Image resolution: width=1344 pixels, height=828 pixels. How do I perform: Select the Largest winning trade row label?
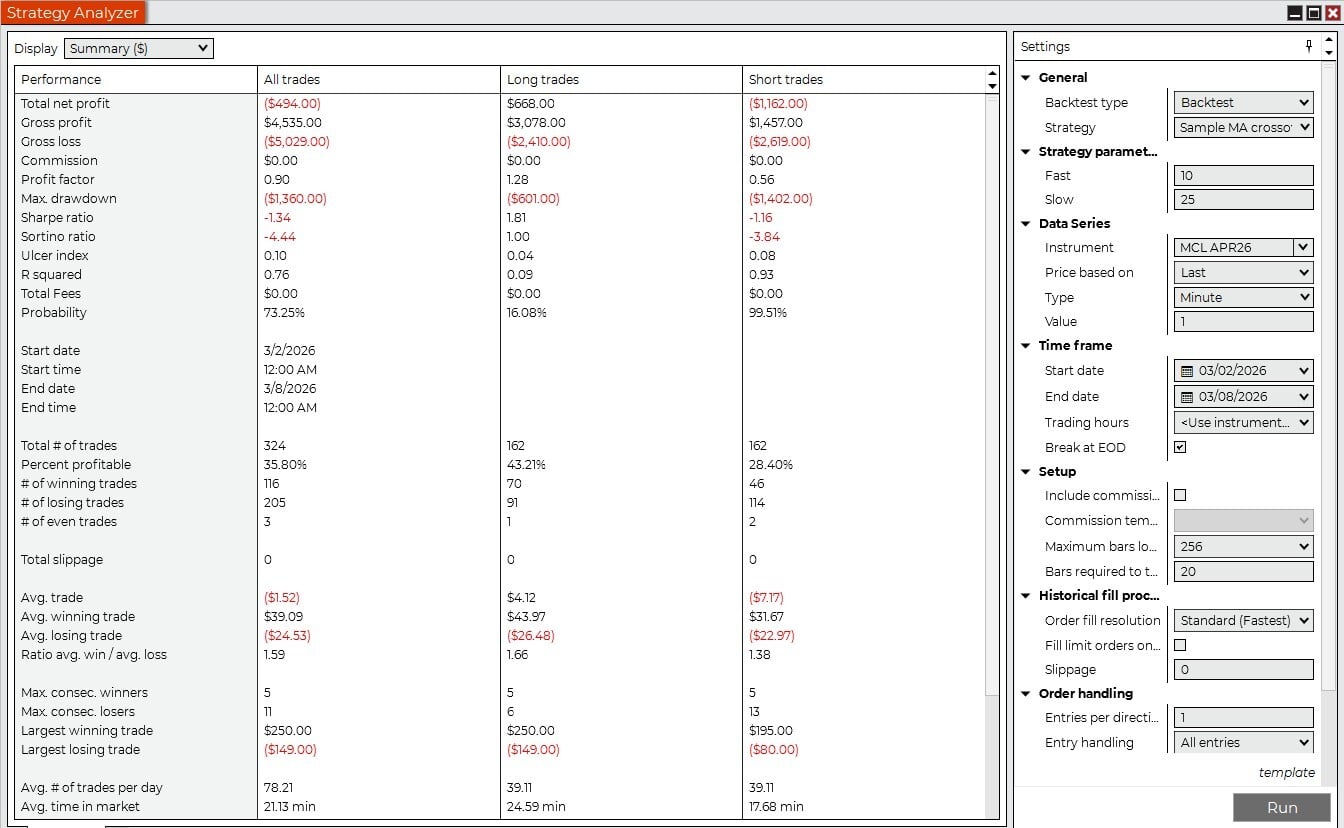point(87,730)
